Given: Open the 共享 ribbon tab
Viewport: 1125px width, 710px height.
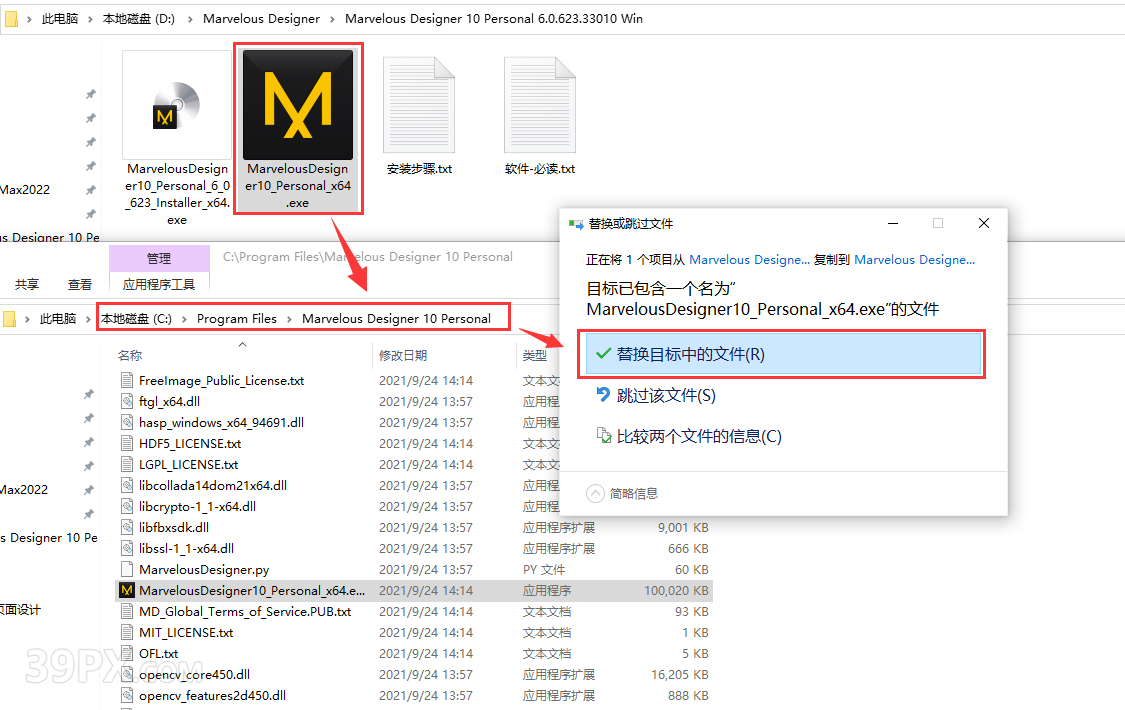Looking at the screenshot, I should [x=27, y=285].
